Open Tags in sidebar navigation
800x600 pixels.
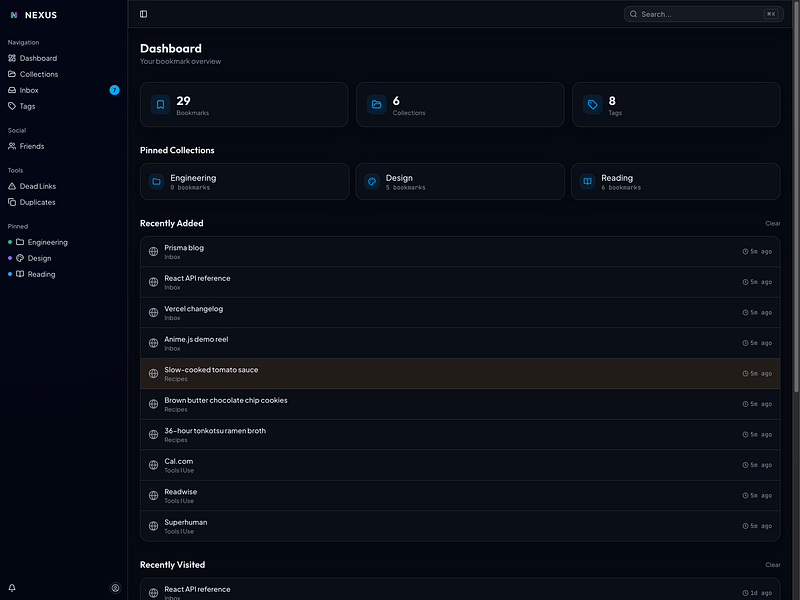[63, 106]
